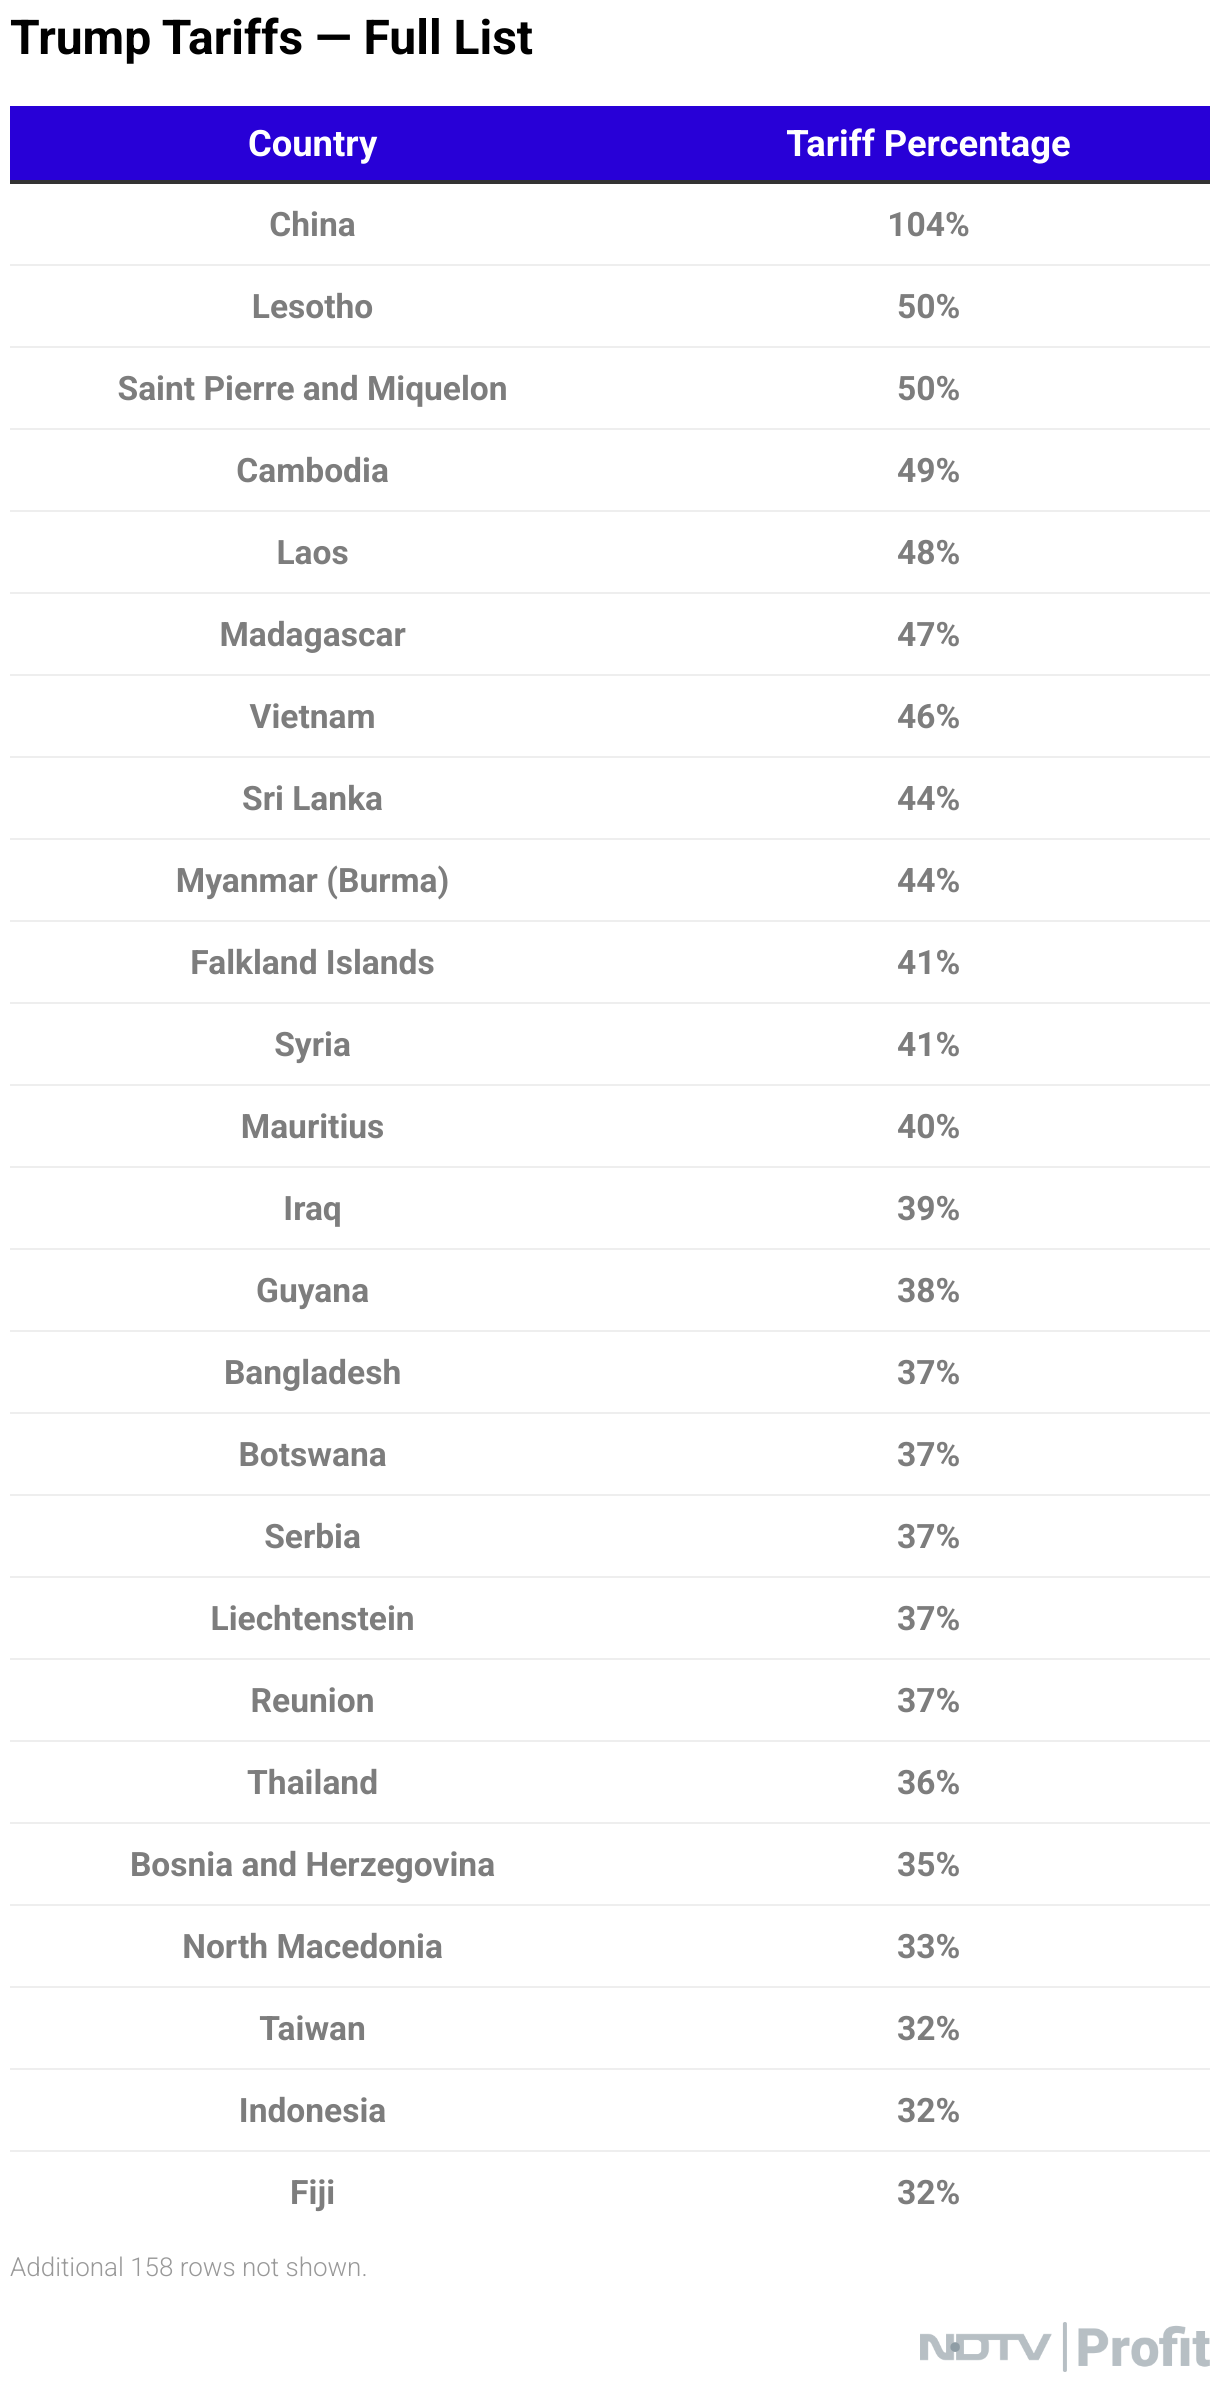1220x2382 pixels.
Task: Select the Taiwan country name
Action: tap(312, 2029)
